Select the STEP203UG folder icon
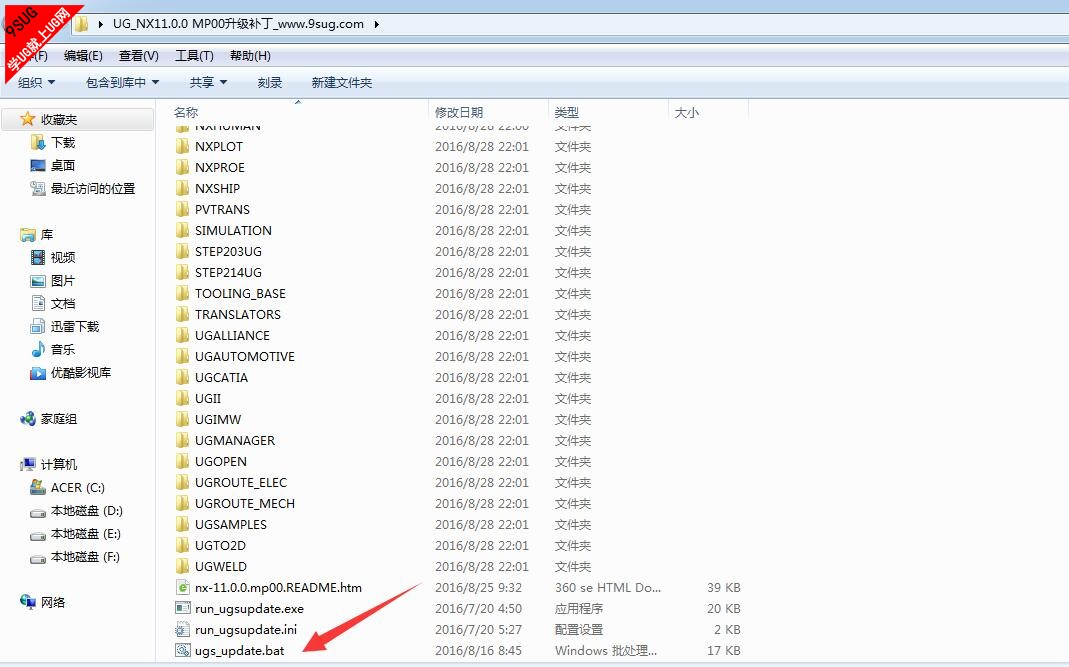Screen dimensions: 1069x667 183,251
